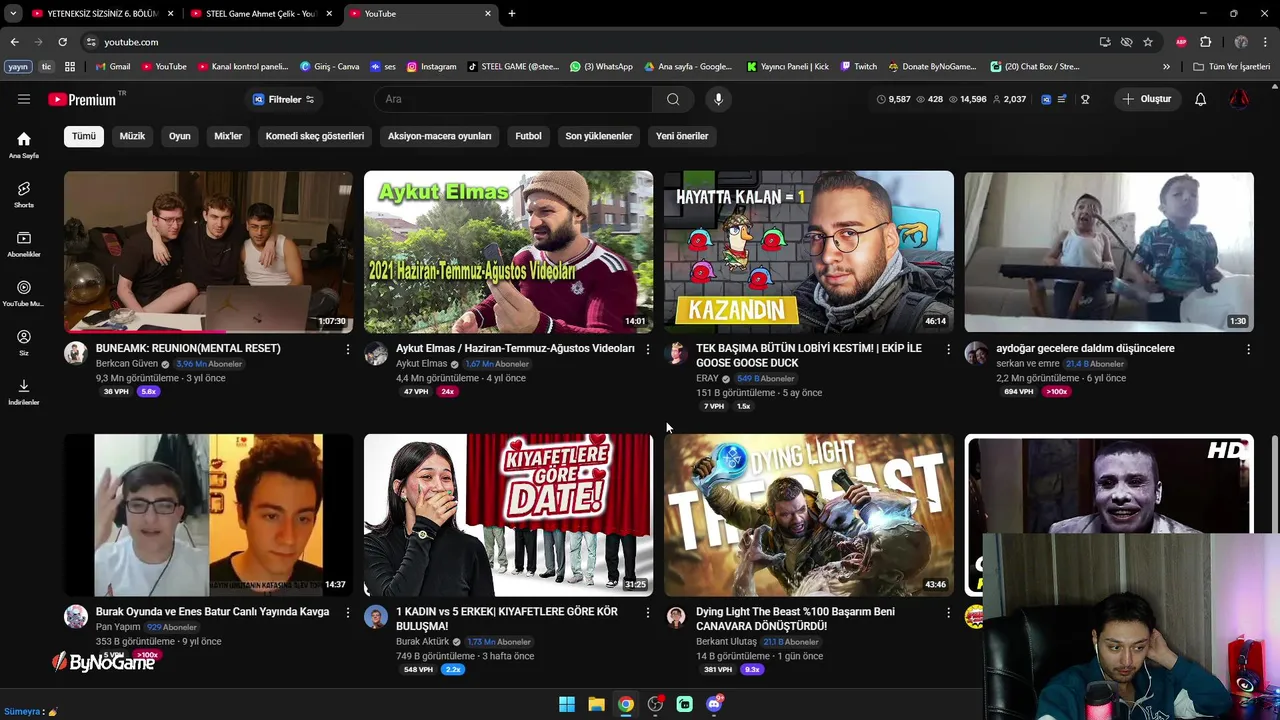Select the Komedi skeç gösterileri chip
1280x720 pixels.
tap(315, 136)
